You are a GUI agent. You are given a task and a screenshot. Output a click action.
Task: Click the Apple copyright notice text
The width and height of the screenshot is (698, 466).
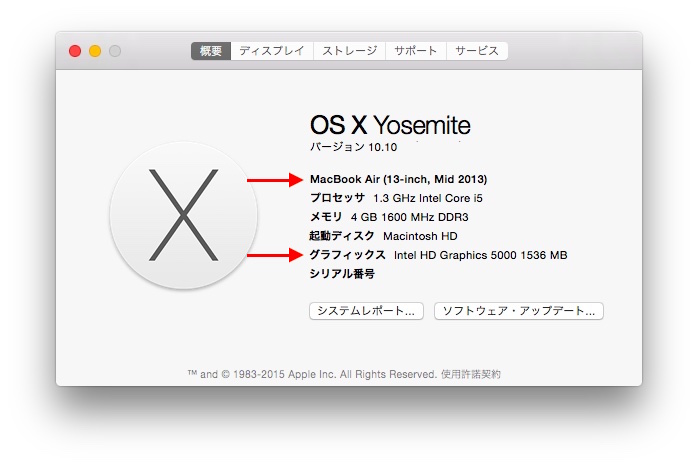[312, 374]
